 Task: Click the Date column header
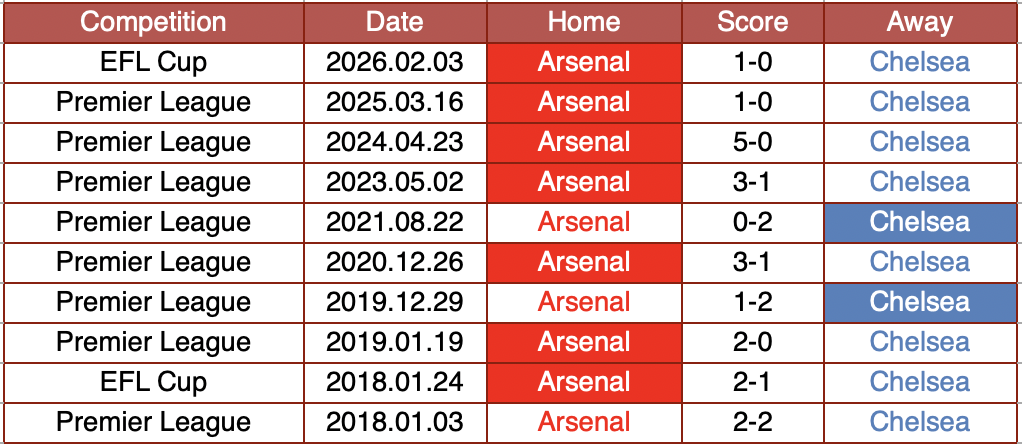point(395,22)
